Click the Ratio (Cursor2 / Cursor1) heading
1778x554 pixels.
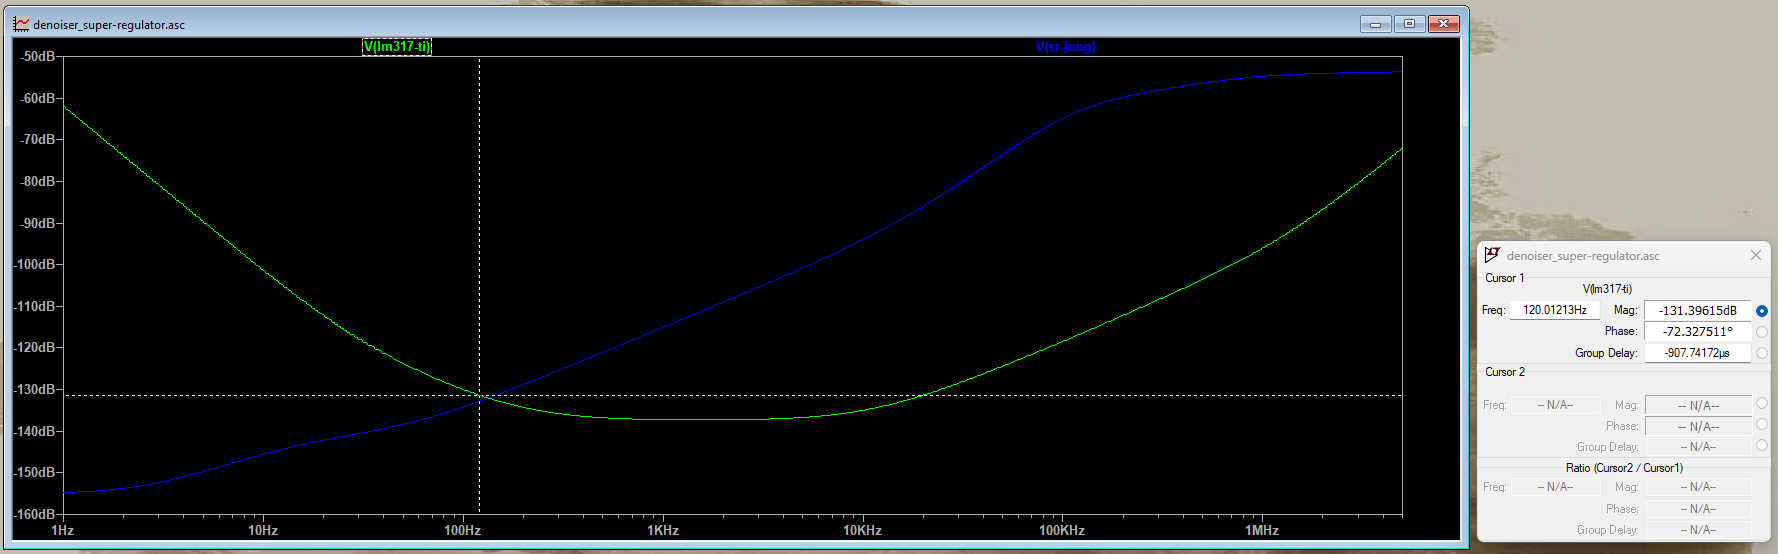[1624, 468]
